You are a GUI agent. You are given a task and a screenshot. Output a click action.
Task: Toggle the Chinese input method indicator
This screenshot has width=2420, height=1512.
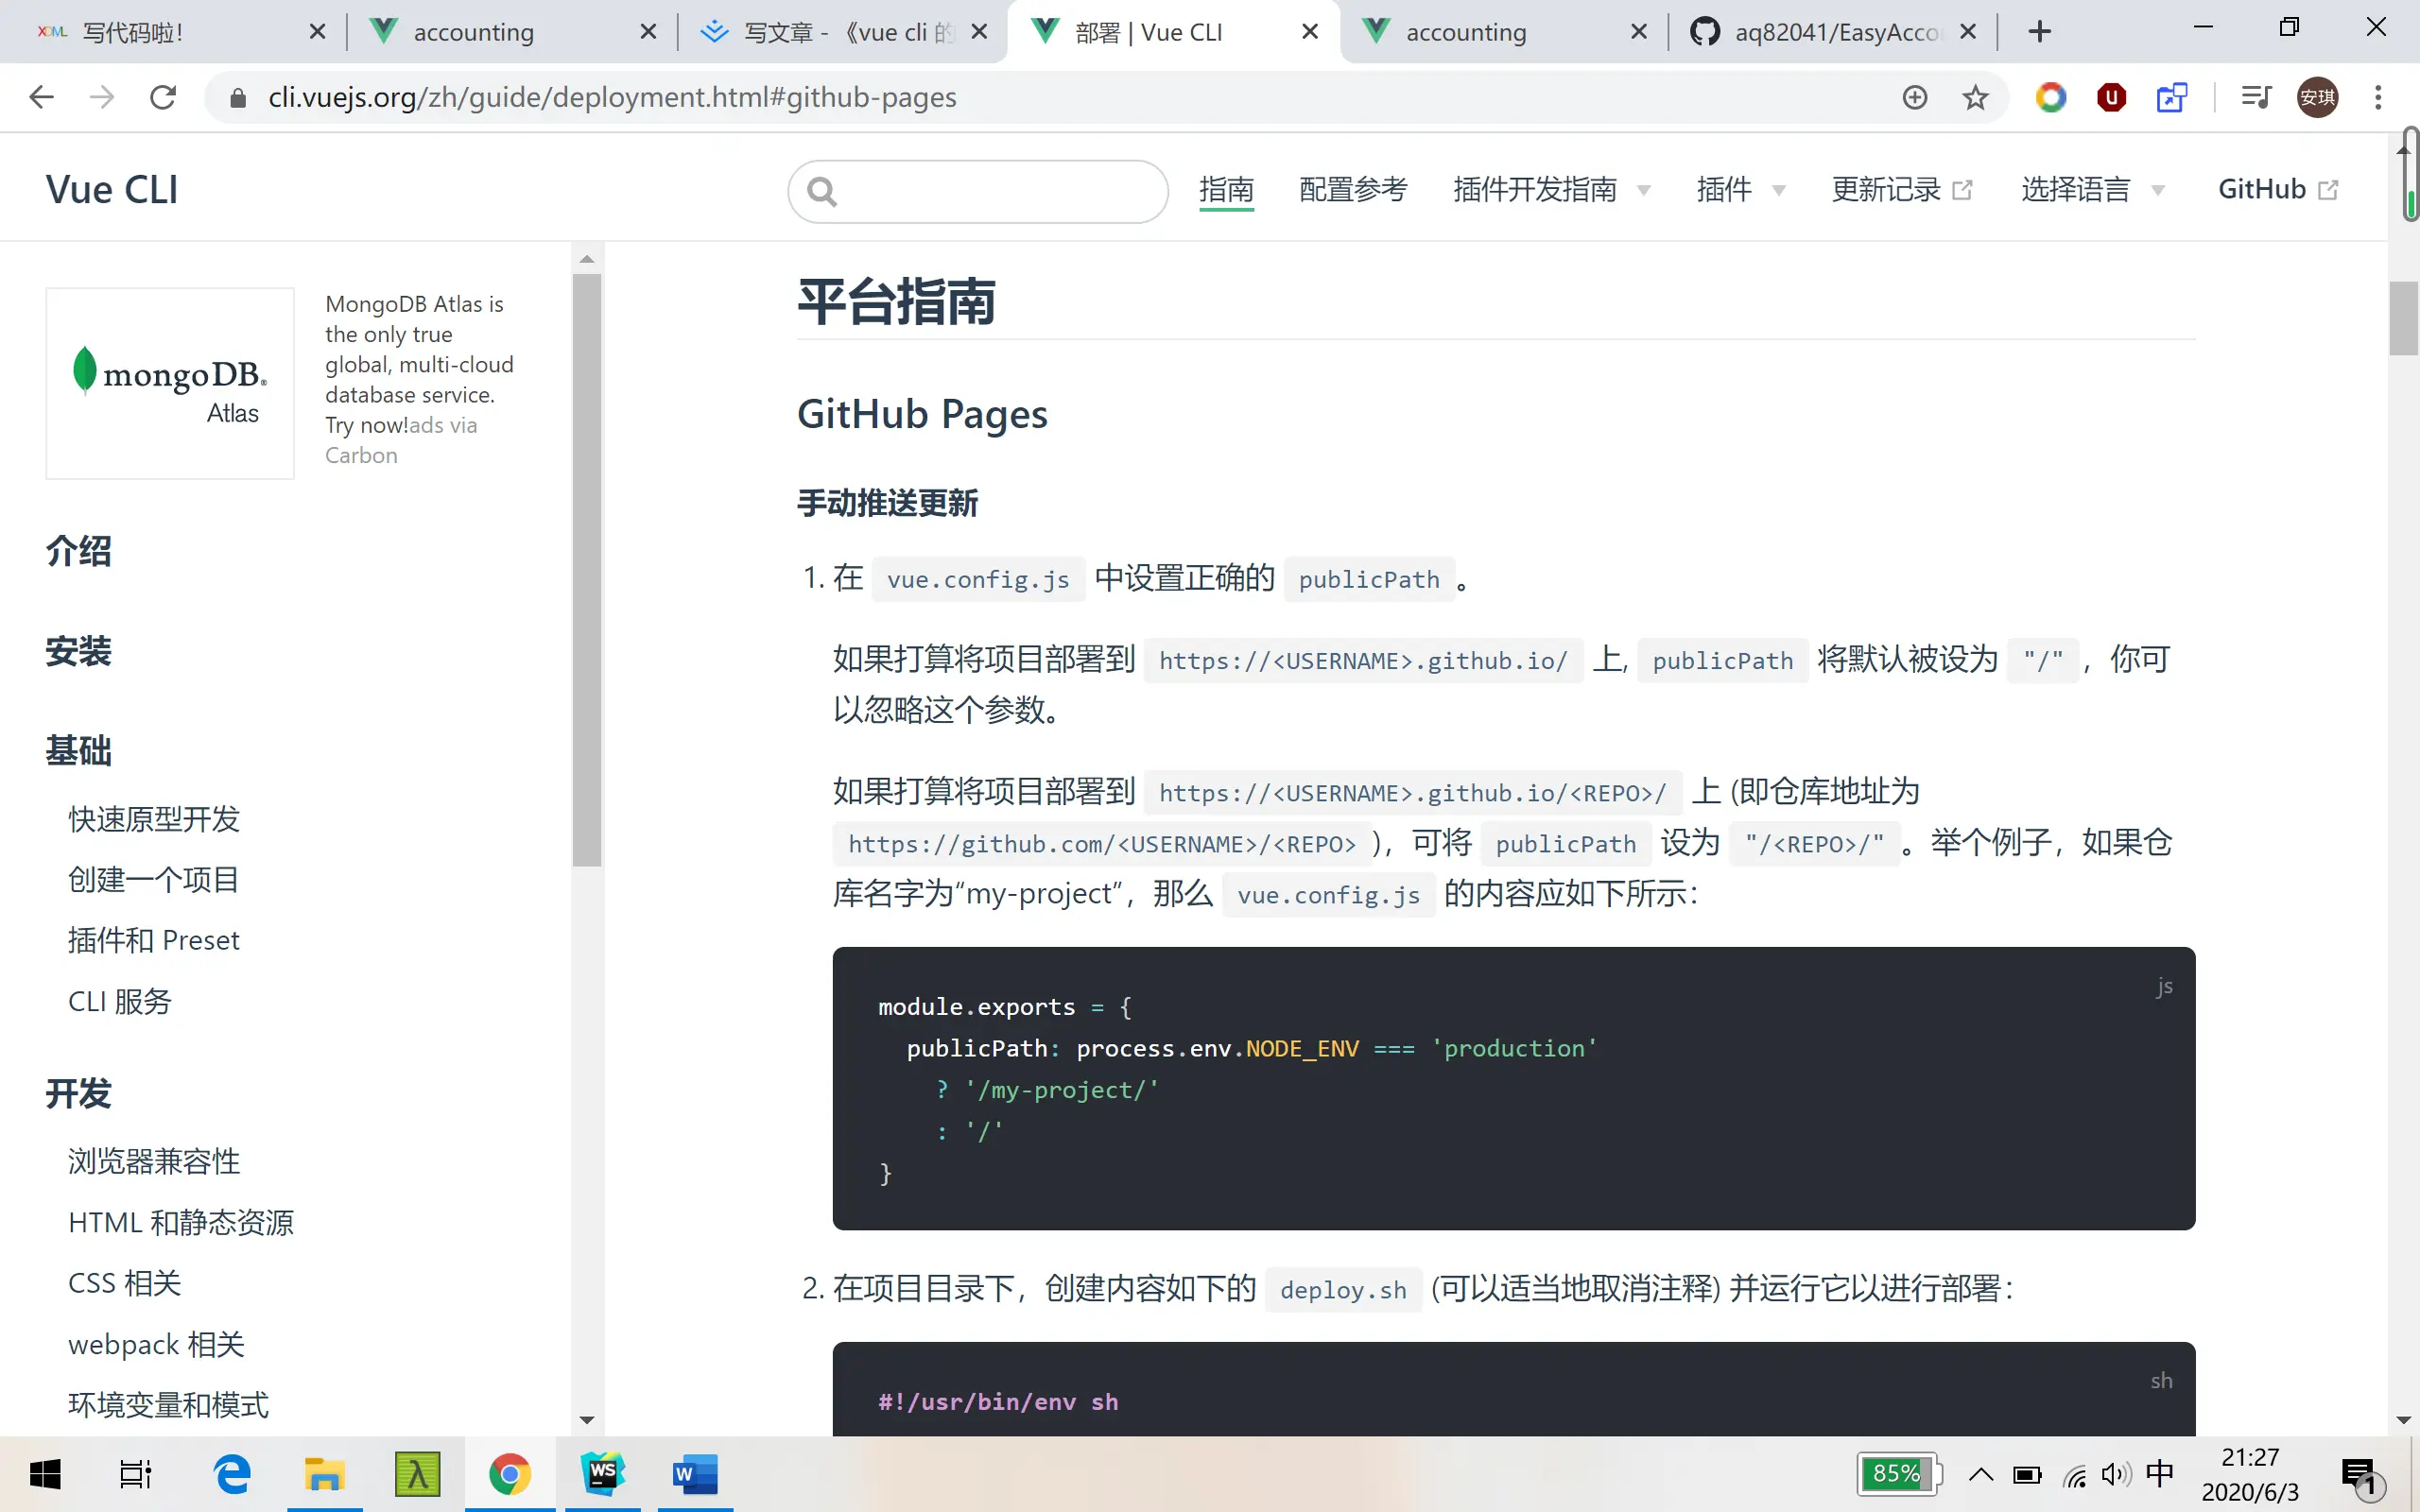(x=2159, y=1474)
